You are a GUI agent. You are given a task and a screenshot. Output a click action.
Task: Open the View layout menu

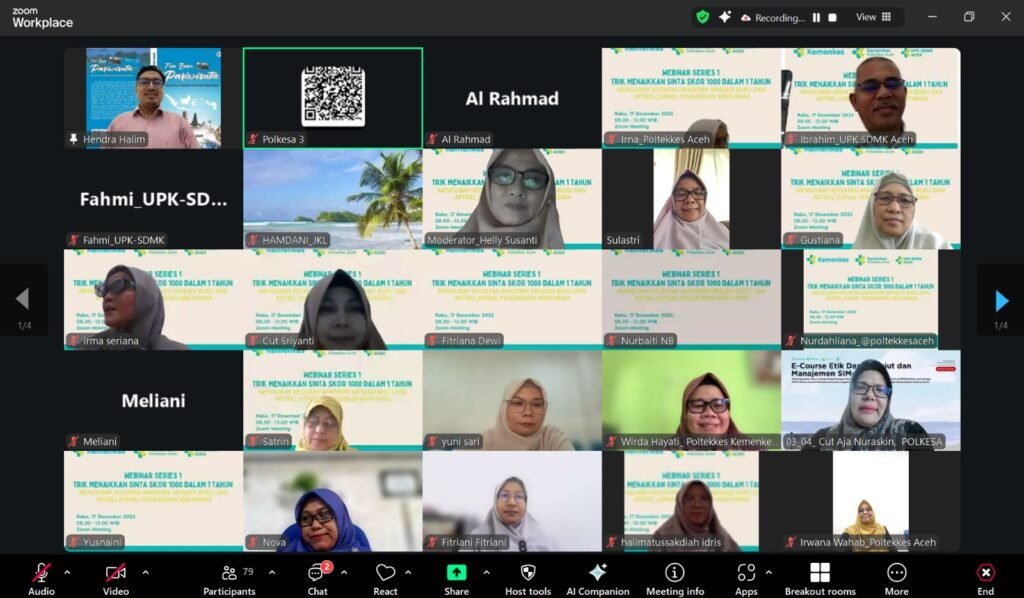point(871,17)
